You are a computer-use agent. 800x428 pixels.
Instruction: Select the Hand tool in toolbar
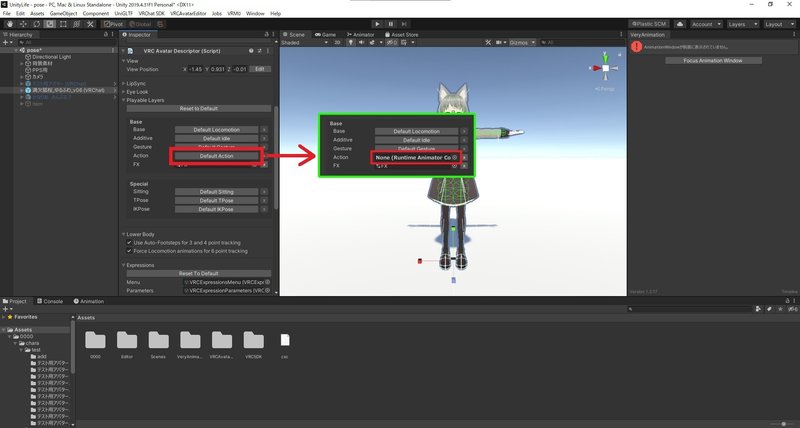tap(10, 24)
